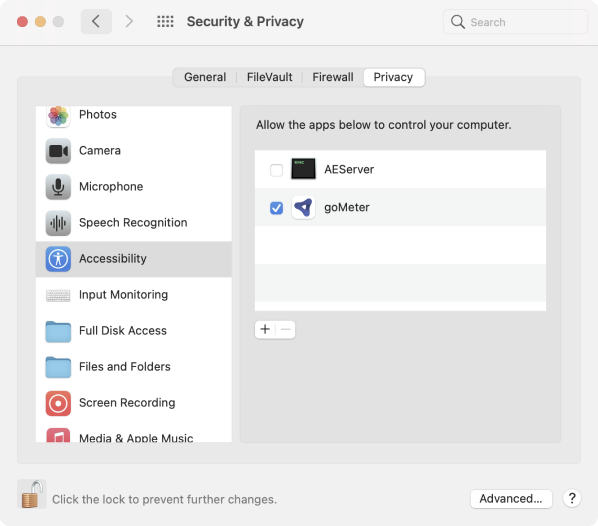Select Full Disk Access folder icon
This screenshot has height=526, width=598.
click(58, 331)
